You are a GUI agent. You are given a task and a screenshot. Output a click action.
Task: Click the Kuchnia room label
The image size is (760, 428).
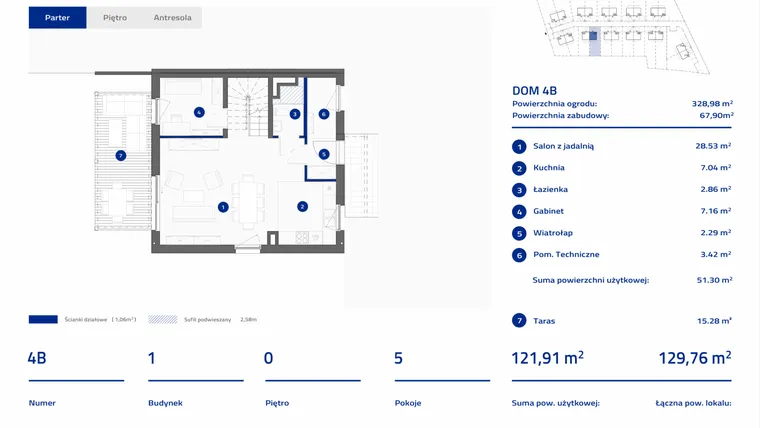(x=549, y=168)
